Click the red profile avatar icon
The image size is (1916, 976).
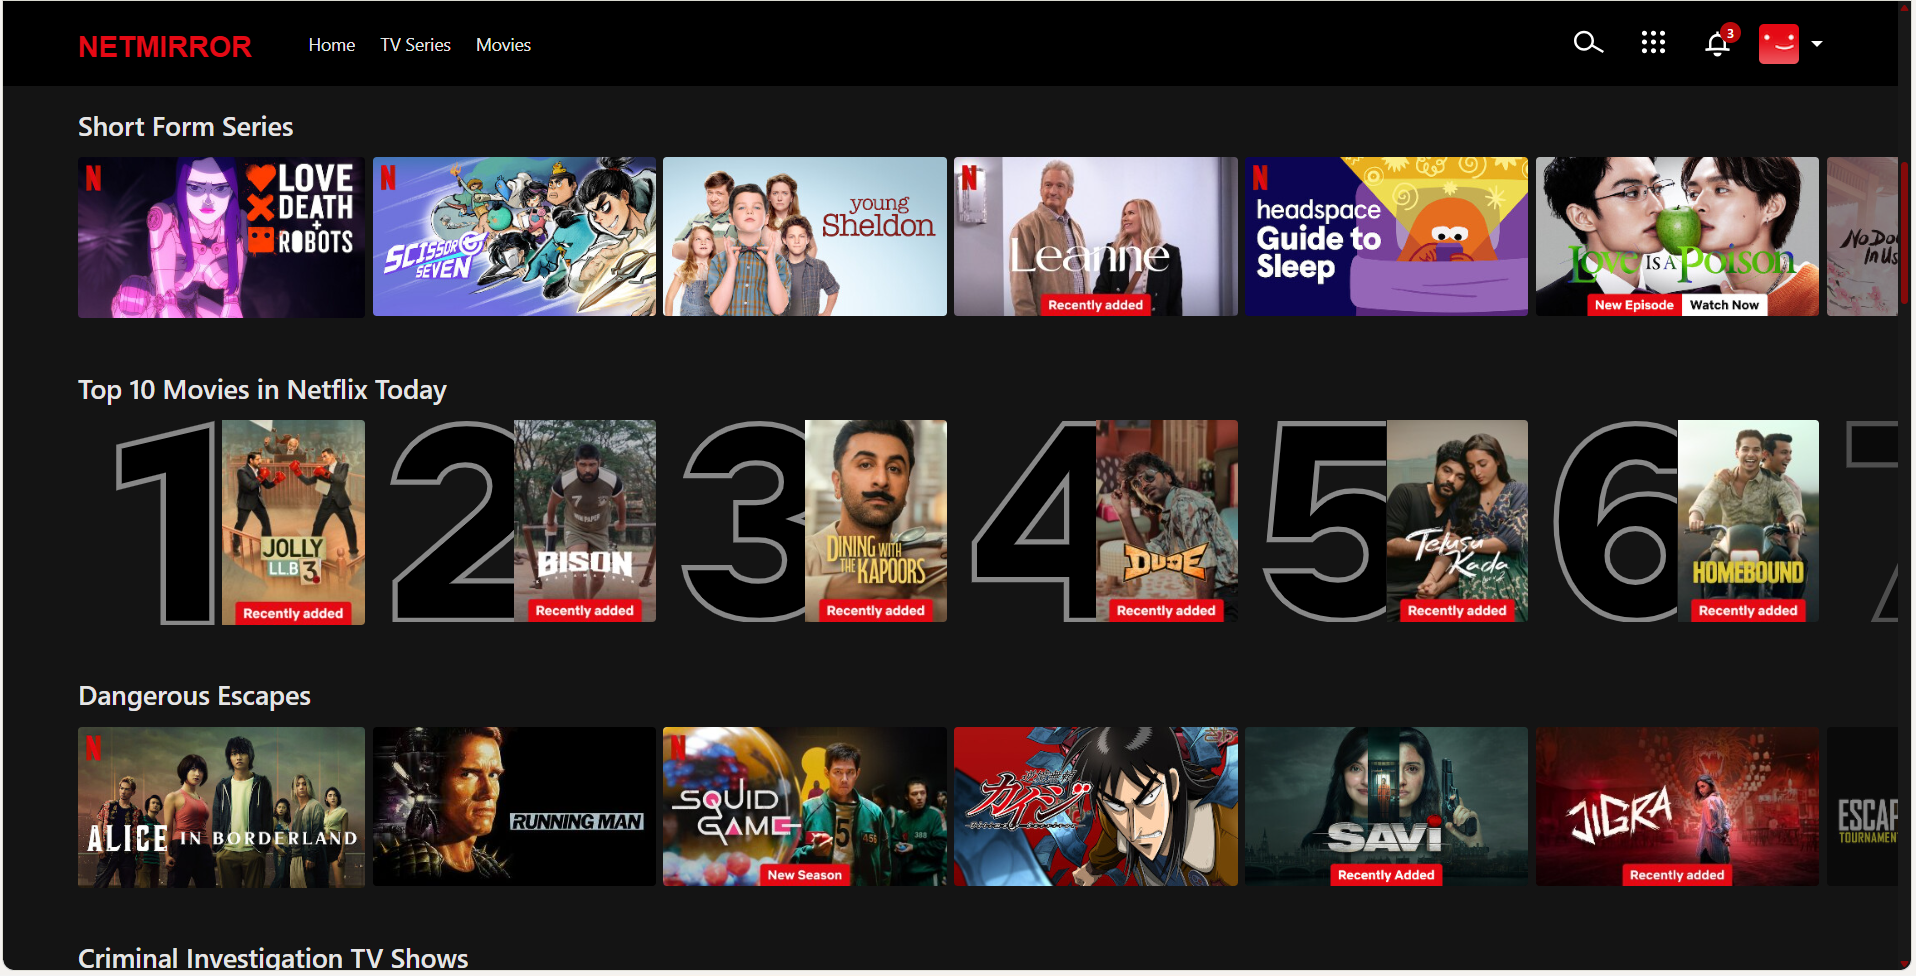click(1778, 44)
